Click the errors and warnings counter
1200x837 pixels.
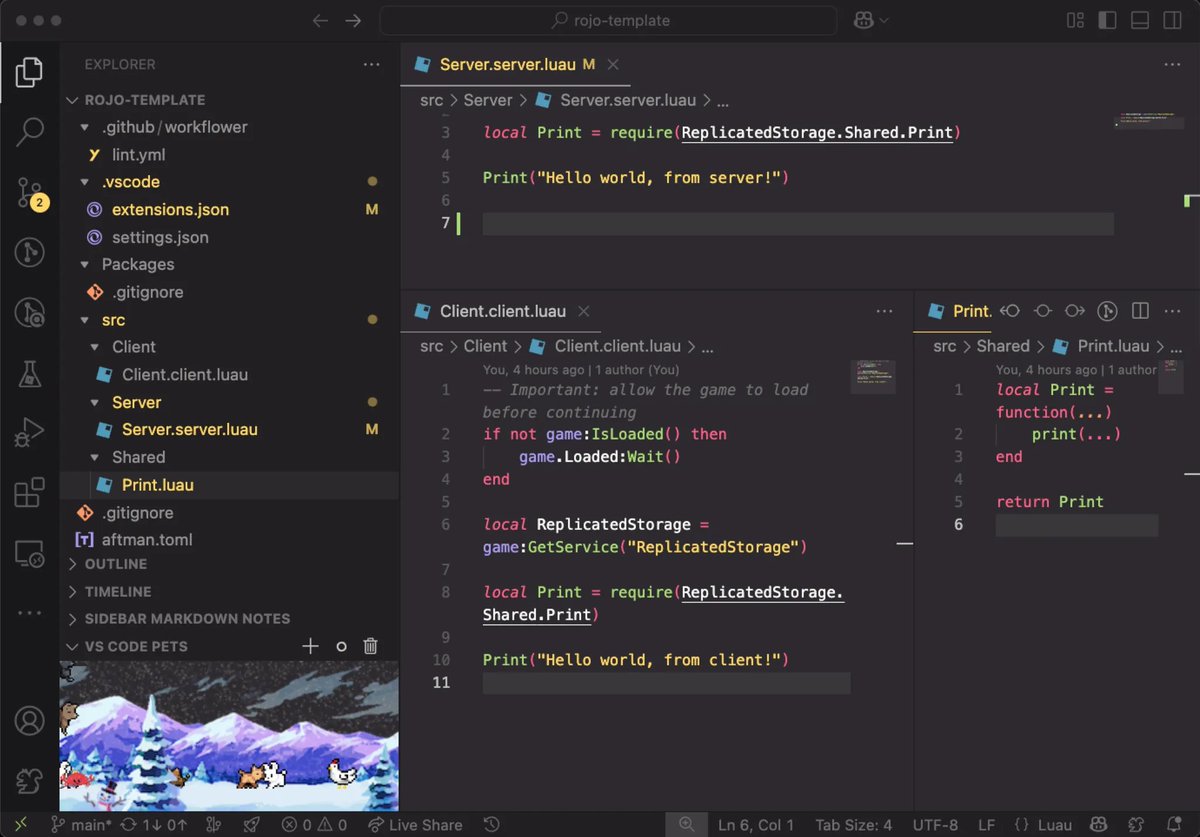(x=314, y=825)
